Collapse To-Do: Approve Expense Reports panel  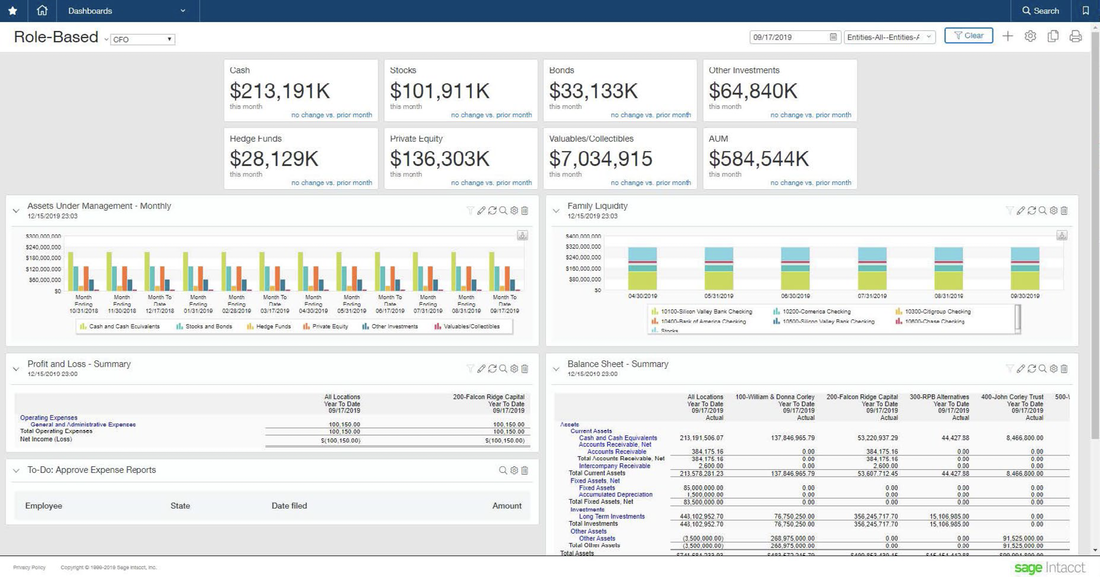(16, 470)
